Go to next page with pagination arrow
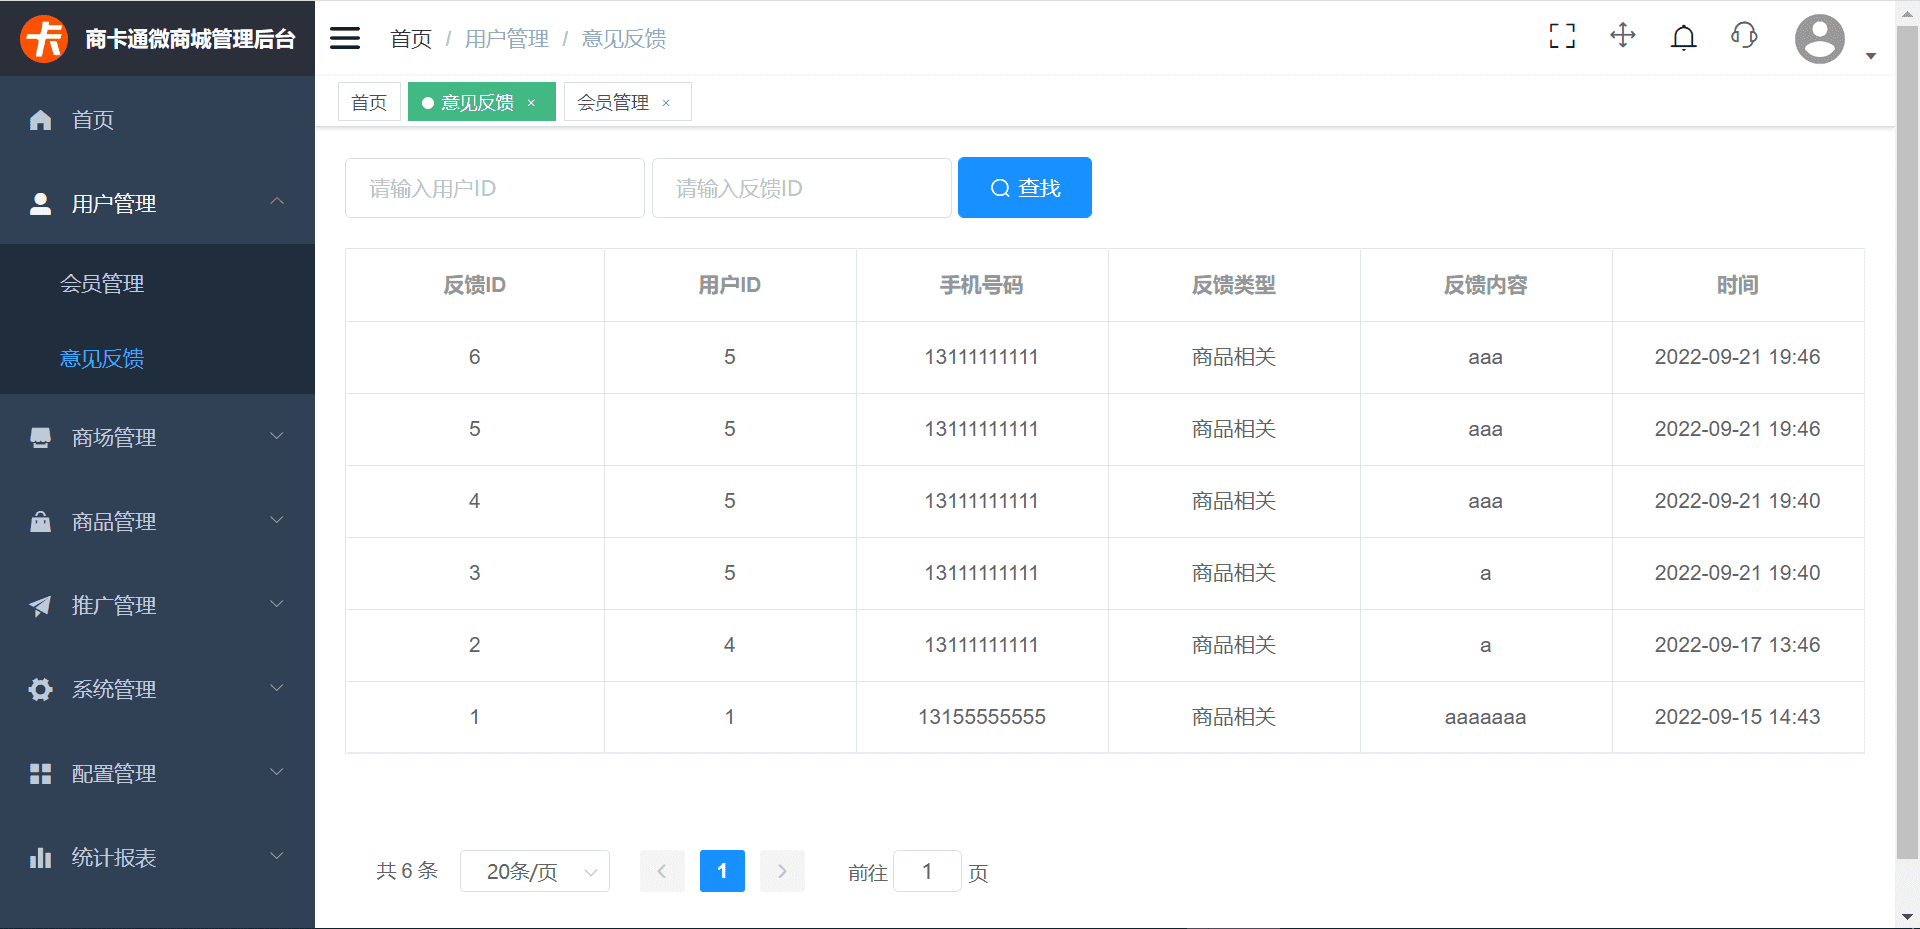 coord(782,871)
